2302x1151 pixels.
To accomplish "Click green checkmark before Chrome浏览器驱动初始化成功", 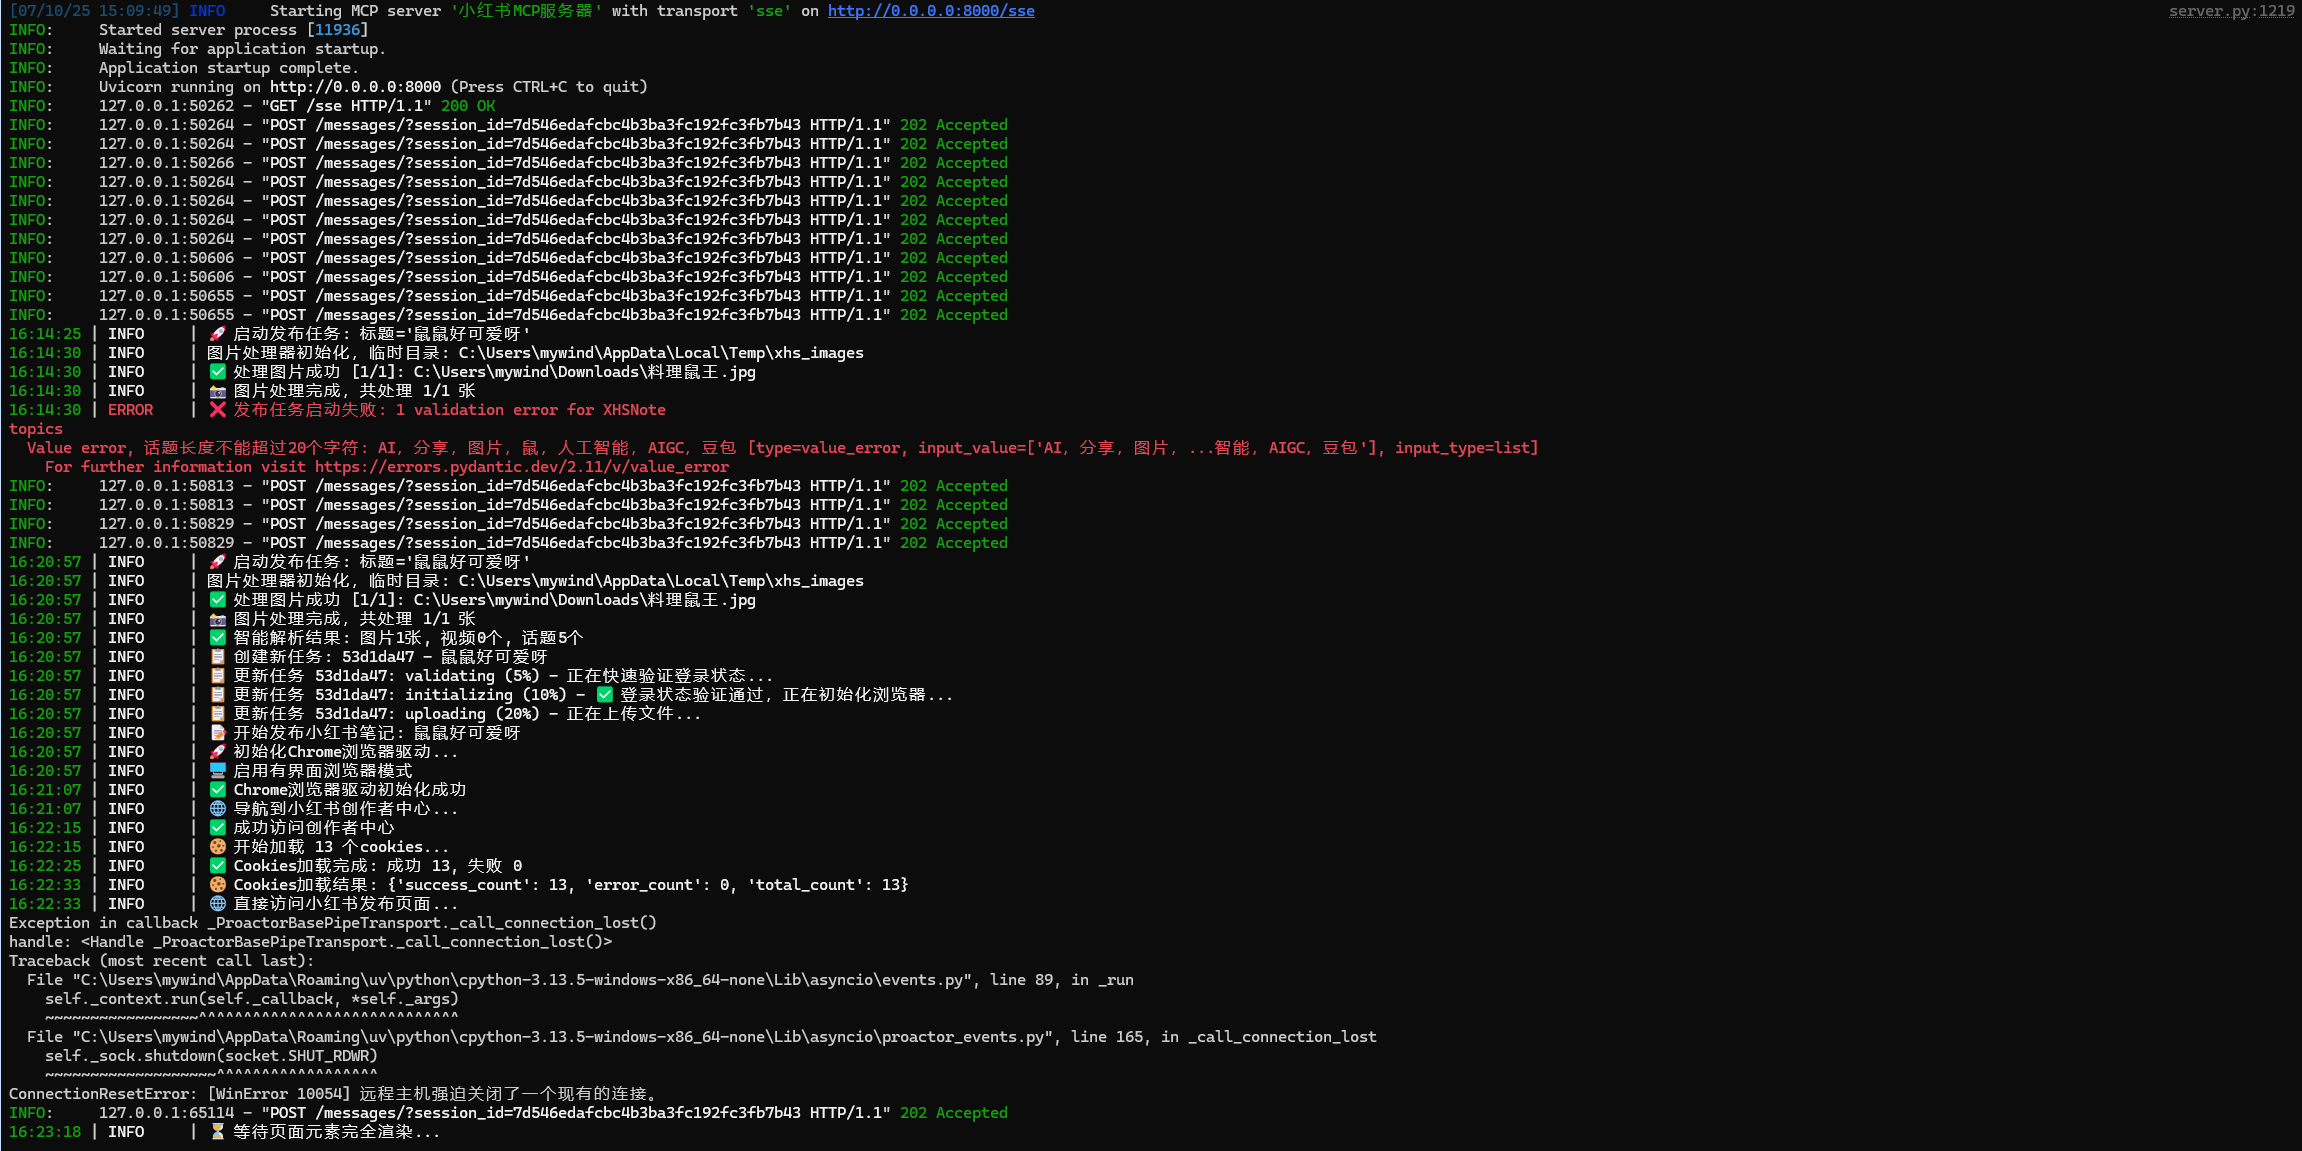I will click(217, 790).
